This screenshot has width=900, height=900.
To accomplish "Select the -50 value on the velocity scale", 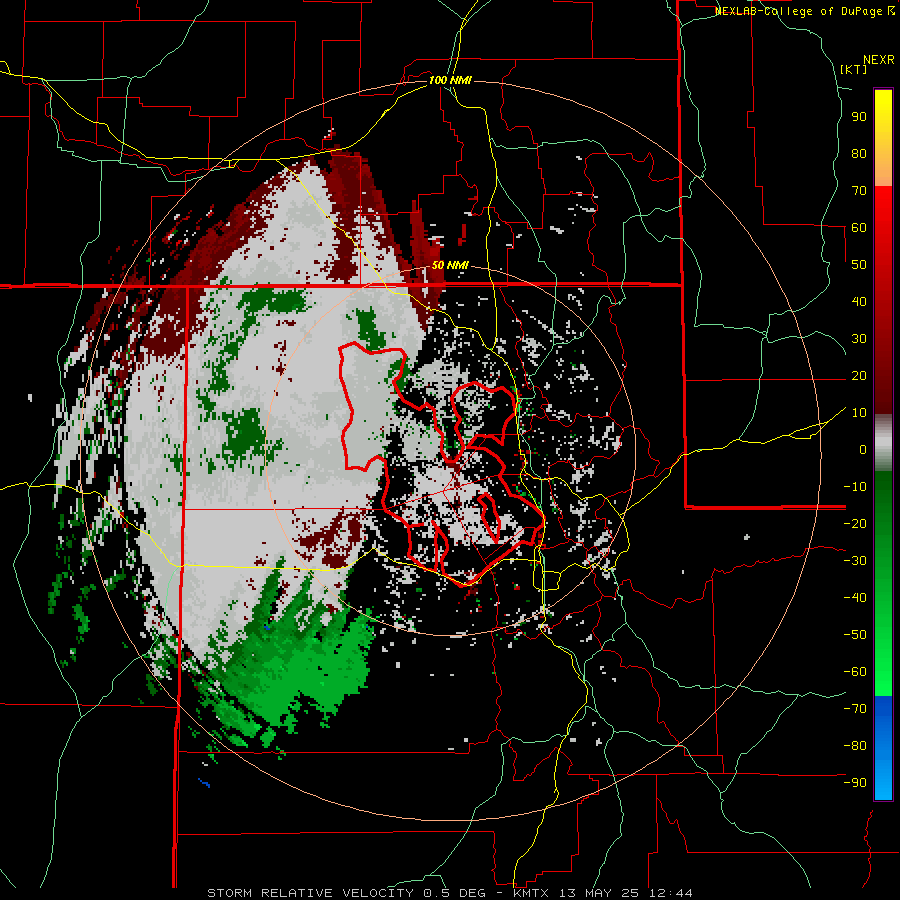I will click(x=855, y=635).
